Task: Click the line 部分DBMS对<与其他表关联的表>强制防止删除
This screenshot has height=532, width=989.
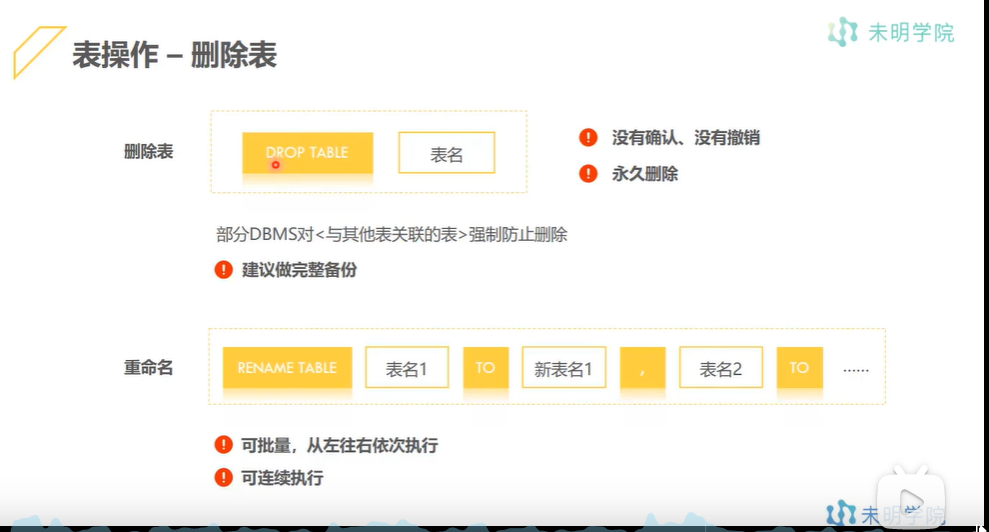Action: [x=392, y=235]
